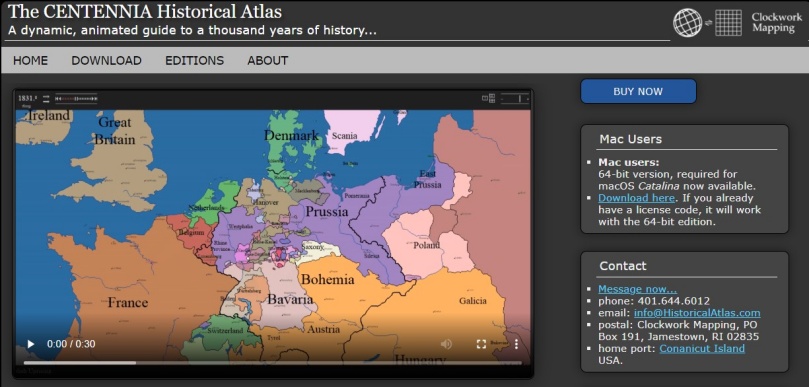Click the 'Contact' panel heading
Image resolution: width=809 pixels, height=387 pixels.
pos(623,266)
